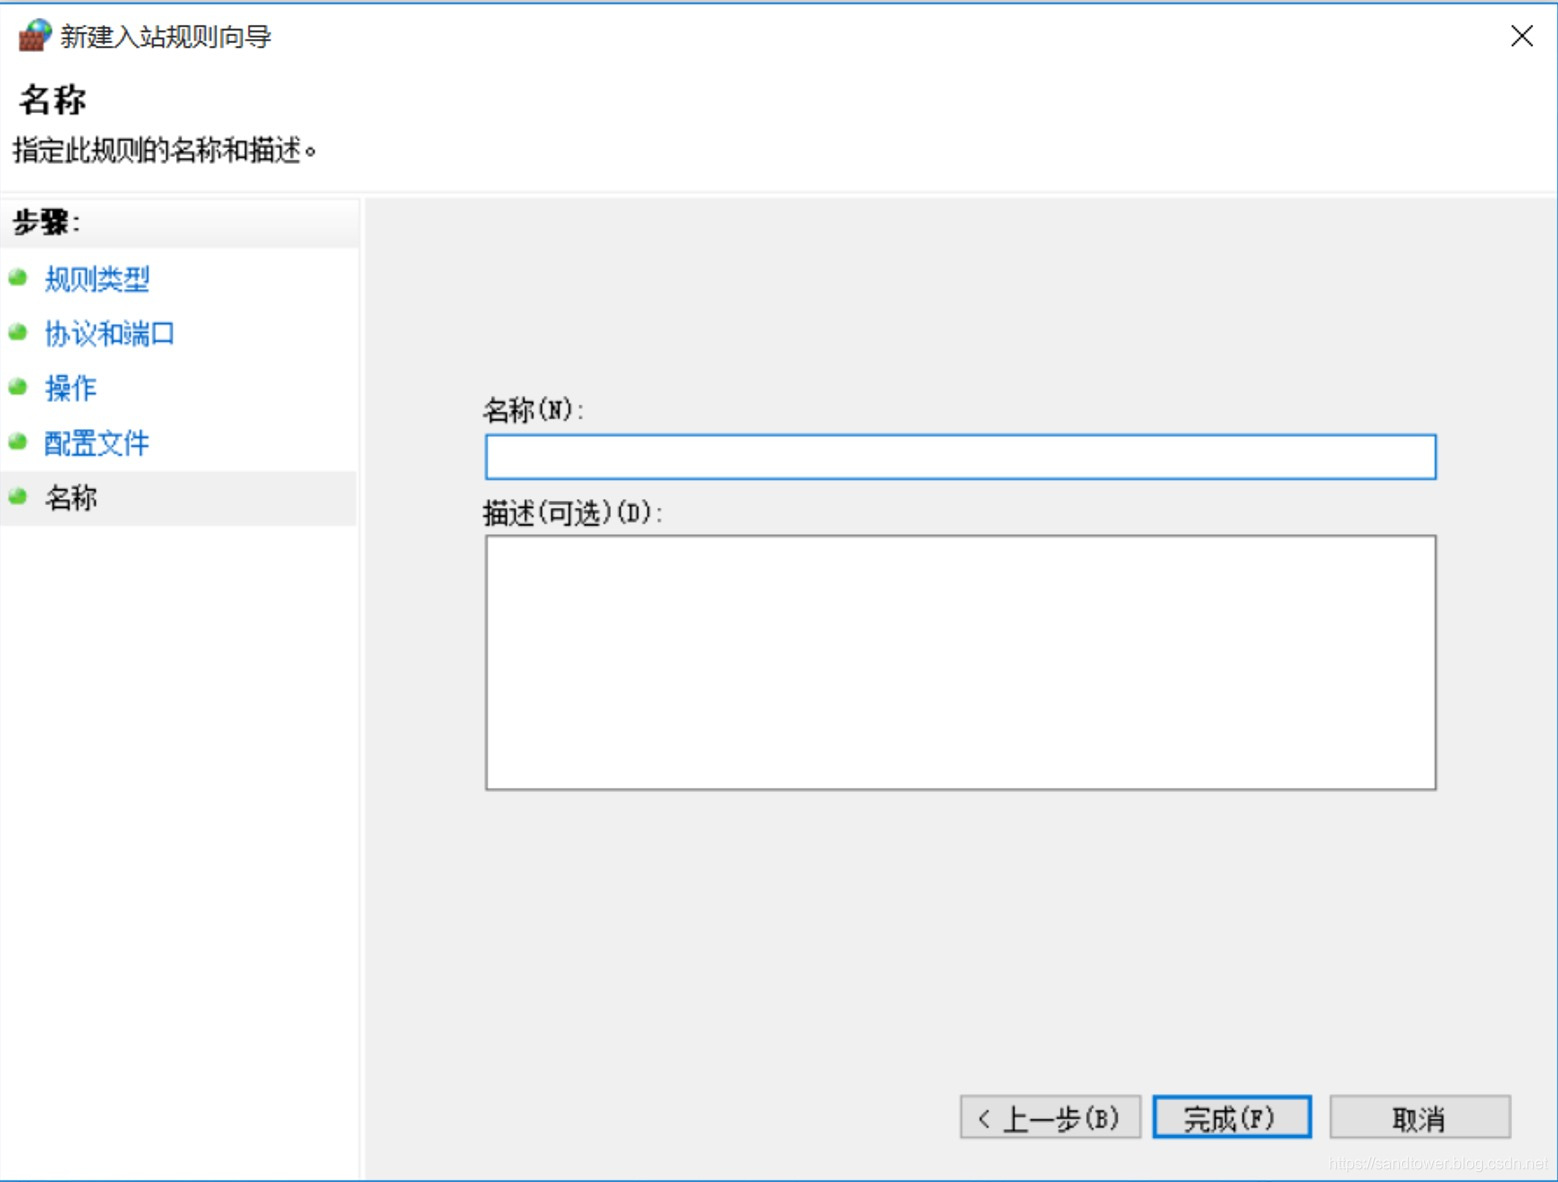Click the green dot beside 规则类型
Image resolution: width=1558 pixels, height=1182 pixels.
18,279
